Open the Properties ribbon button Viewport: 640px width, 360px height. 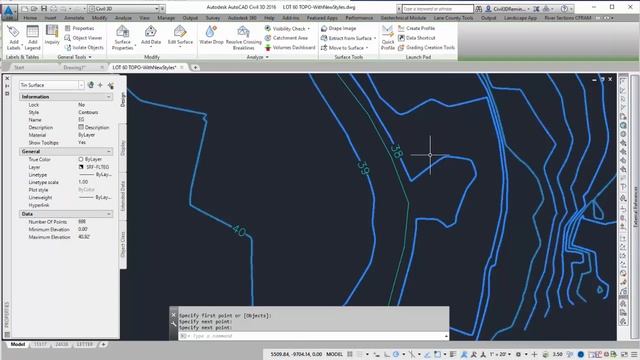[79, 28]
